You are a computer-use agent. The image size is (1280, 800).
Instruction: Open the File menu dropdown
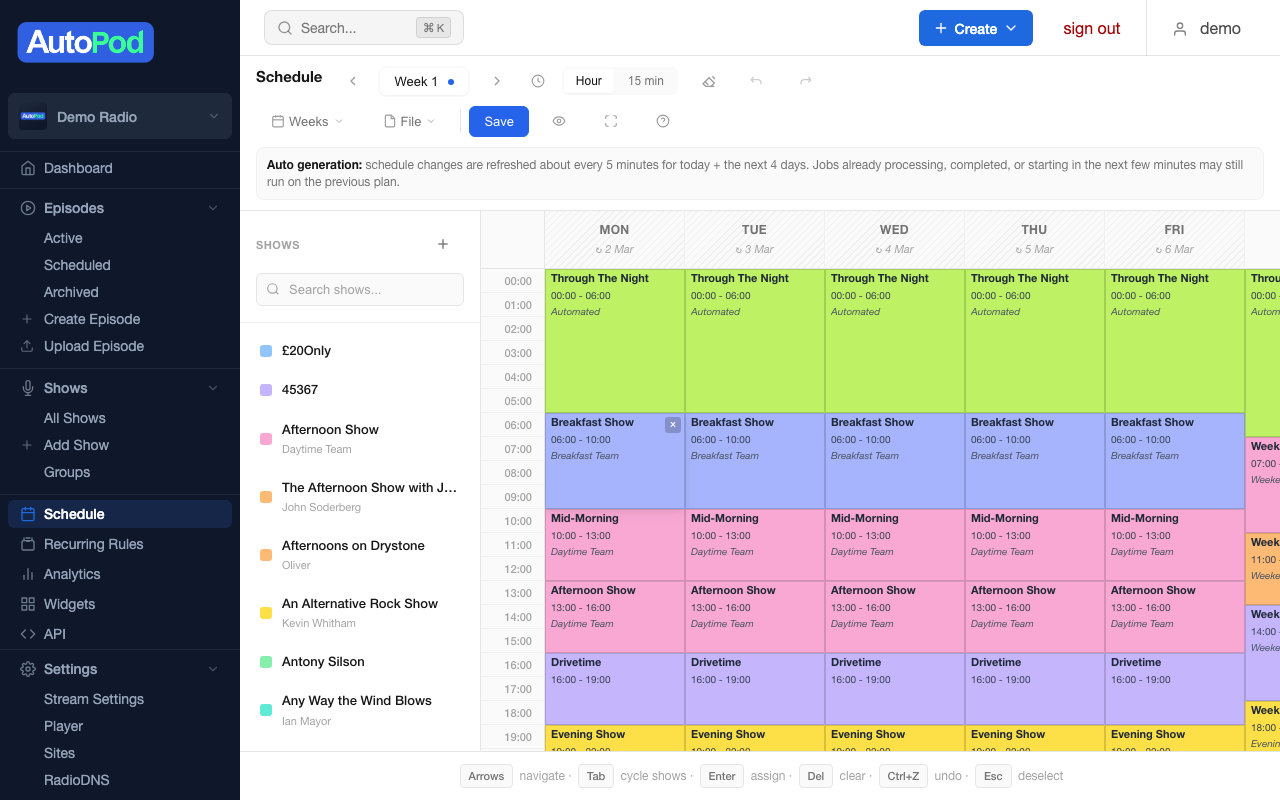409,121
